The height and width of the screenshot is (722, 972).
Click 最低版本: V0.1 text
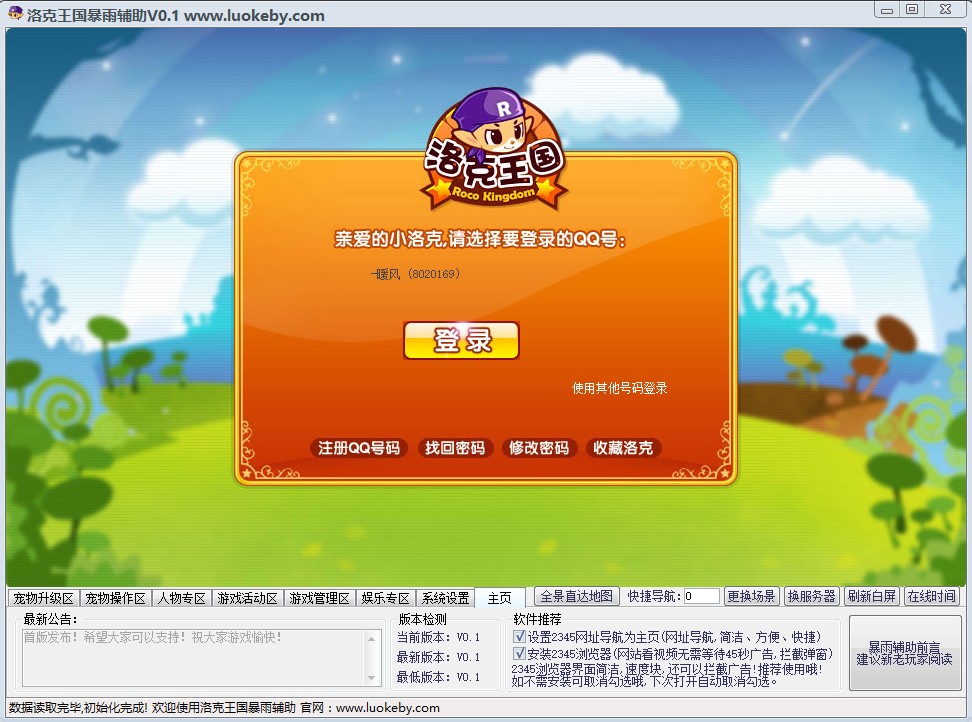point(438,677)
